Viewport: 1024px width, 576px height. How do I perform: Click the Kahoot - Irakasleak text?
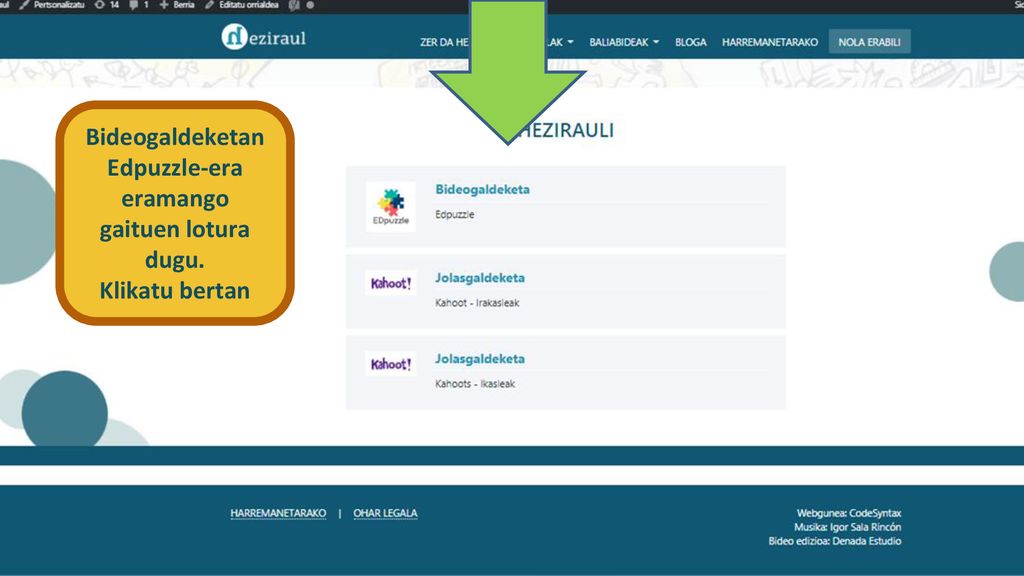pos(477,302)
